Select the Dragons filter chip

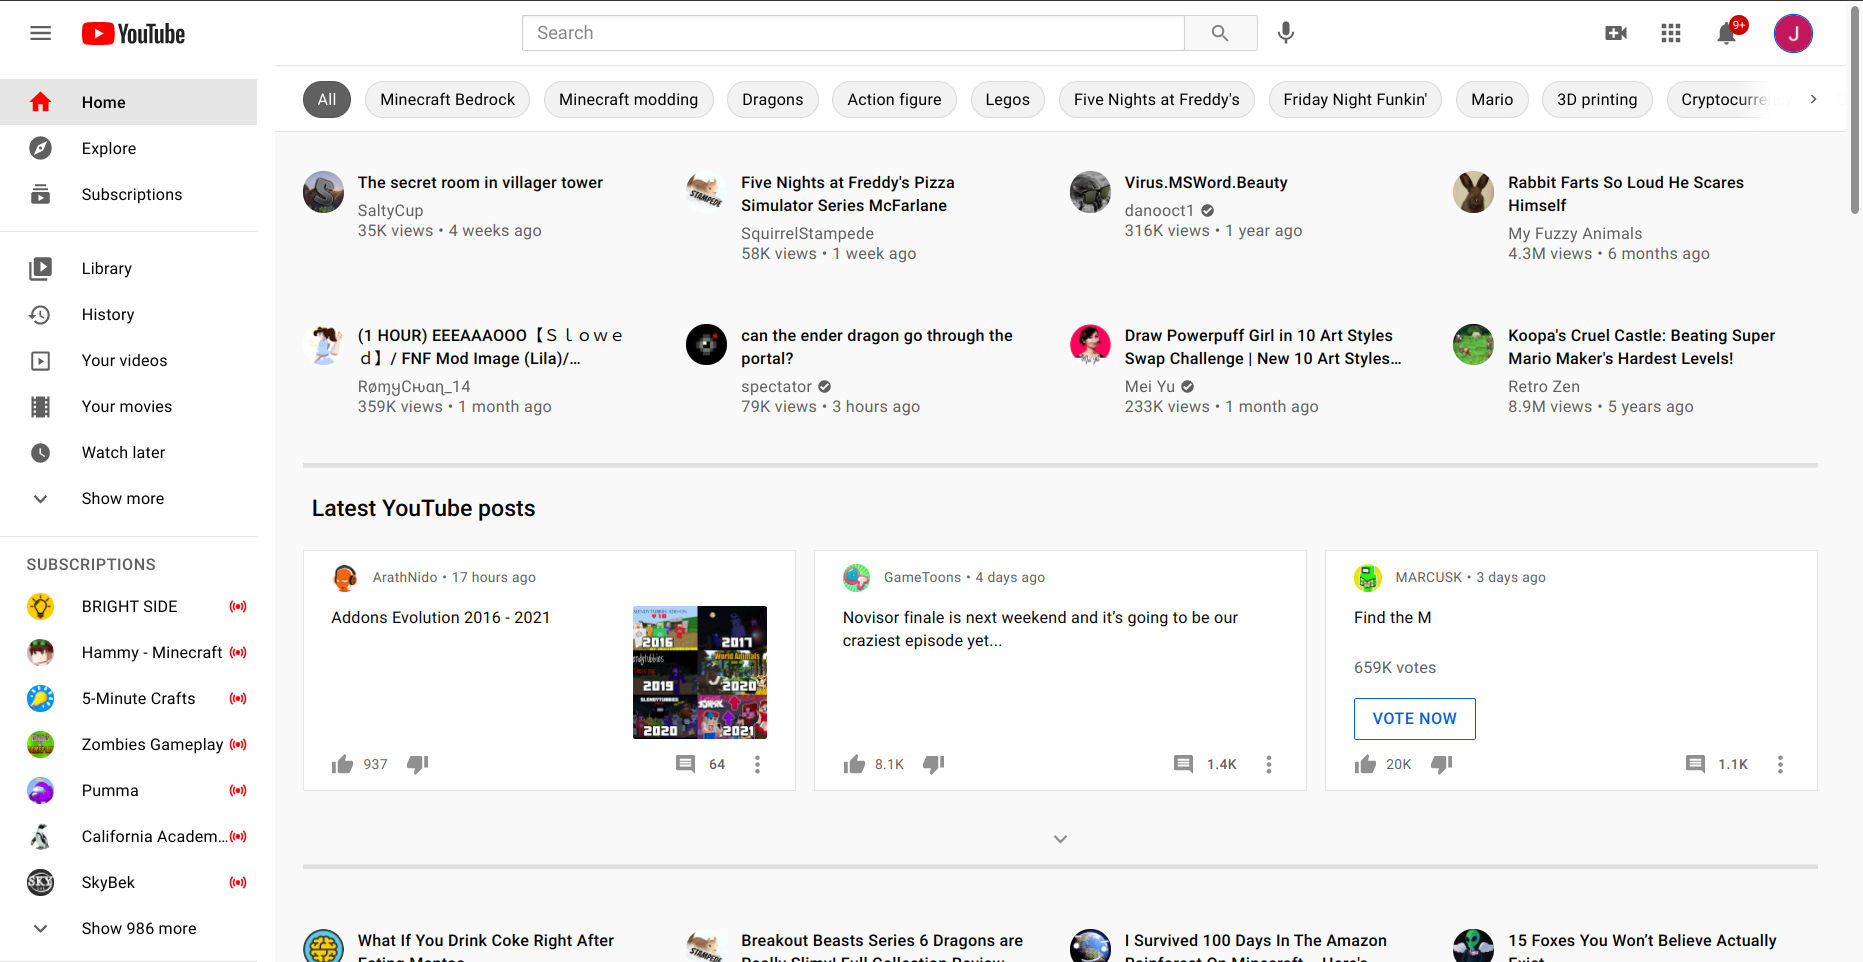(x=772, y=99)
